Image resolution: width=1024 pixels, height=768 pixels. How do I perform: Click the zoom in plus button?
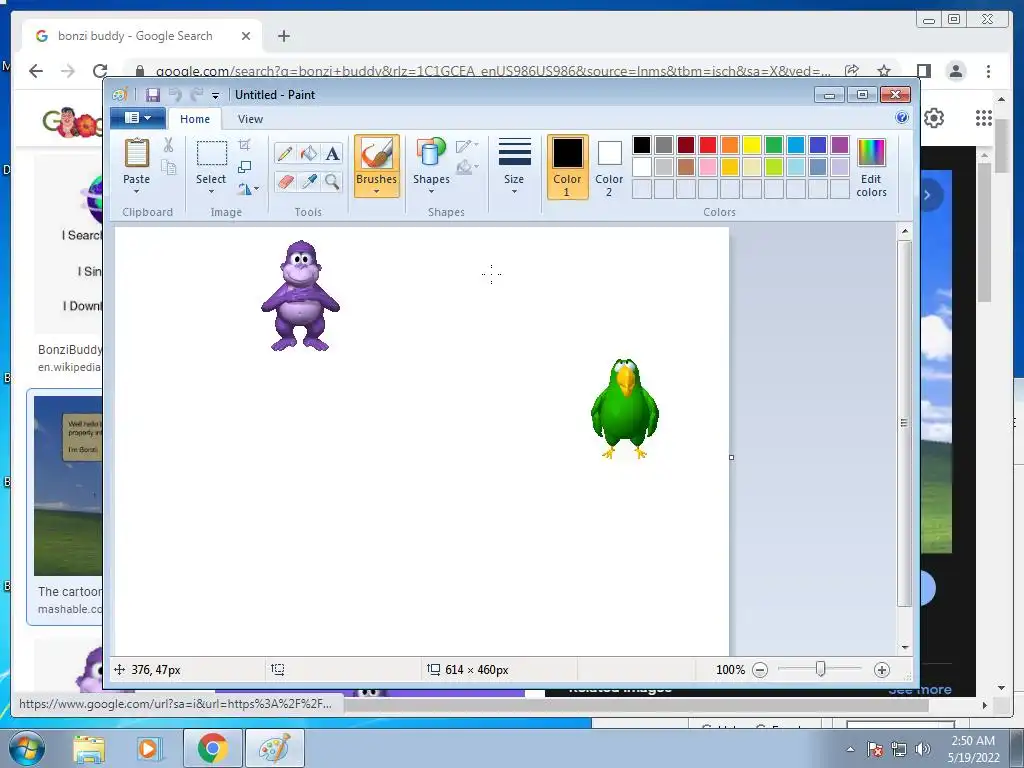pyautogui.click(x=882, y=670)
